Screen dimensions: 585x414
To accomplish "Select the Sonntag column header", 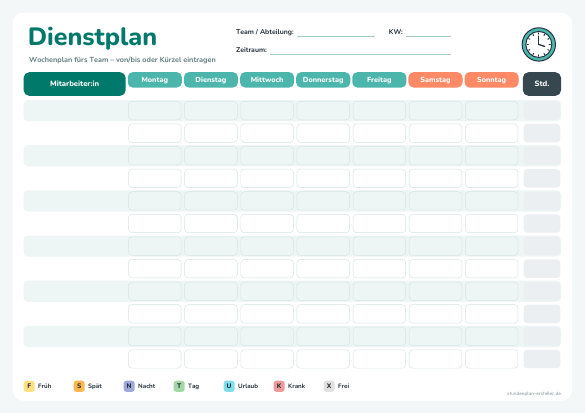I will tap(491, 80).
